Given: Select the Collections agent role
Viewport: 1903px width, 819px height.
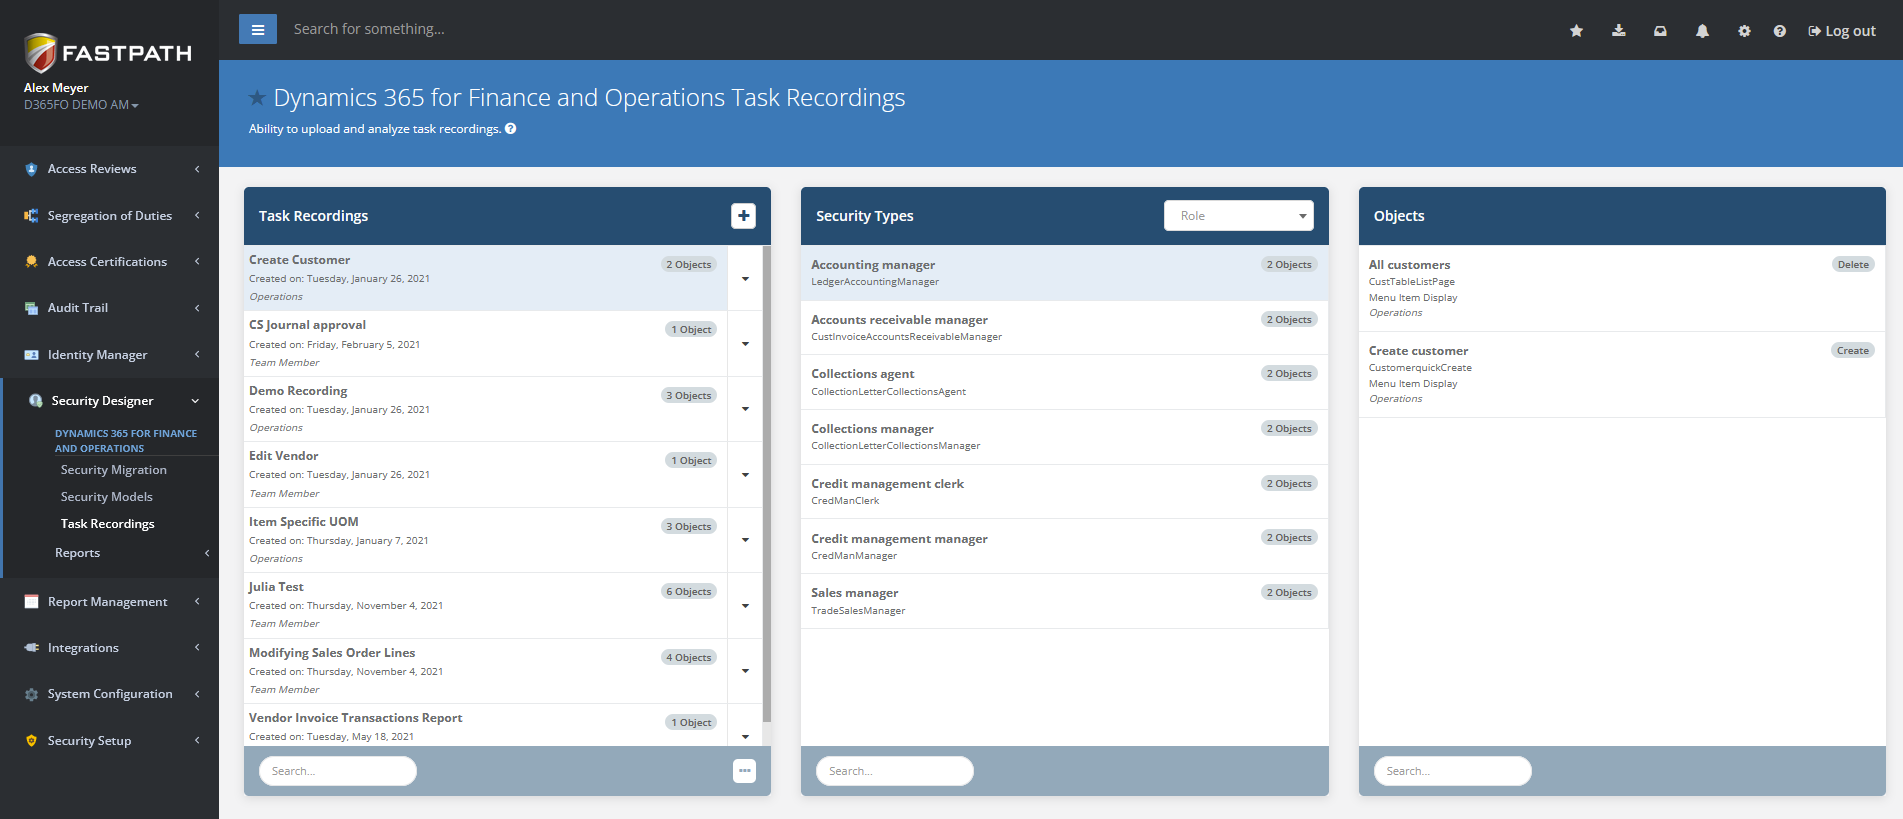Looking at the screenshot, I should pyautogui.click(x=1064, y=382).
